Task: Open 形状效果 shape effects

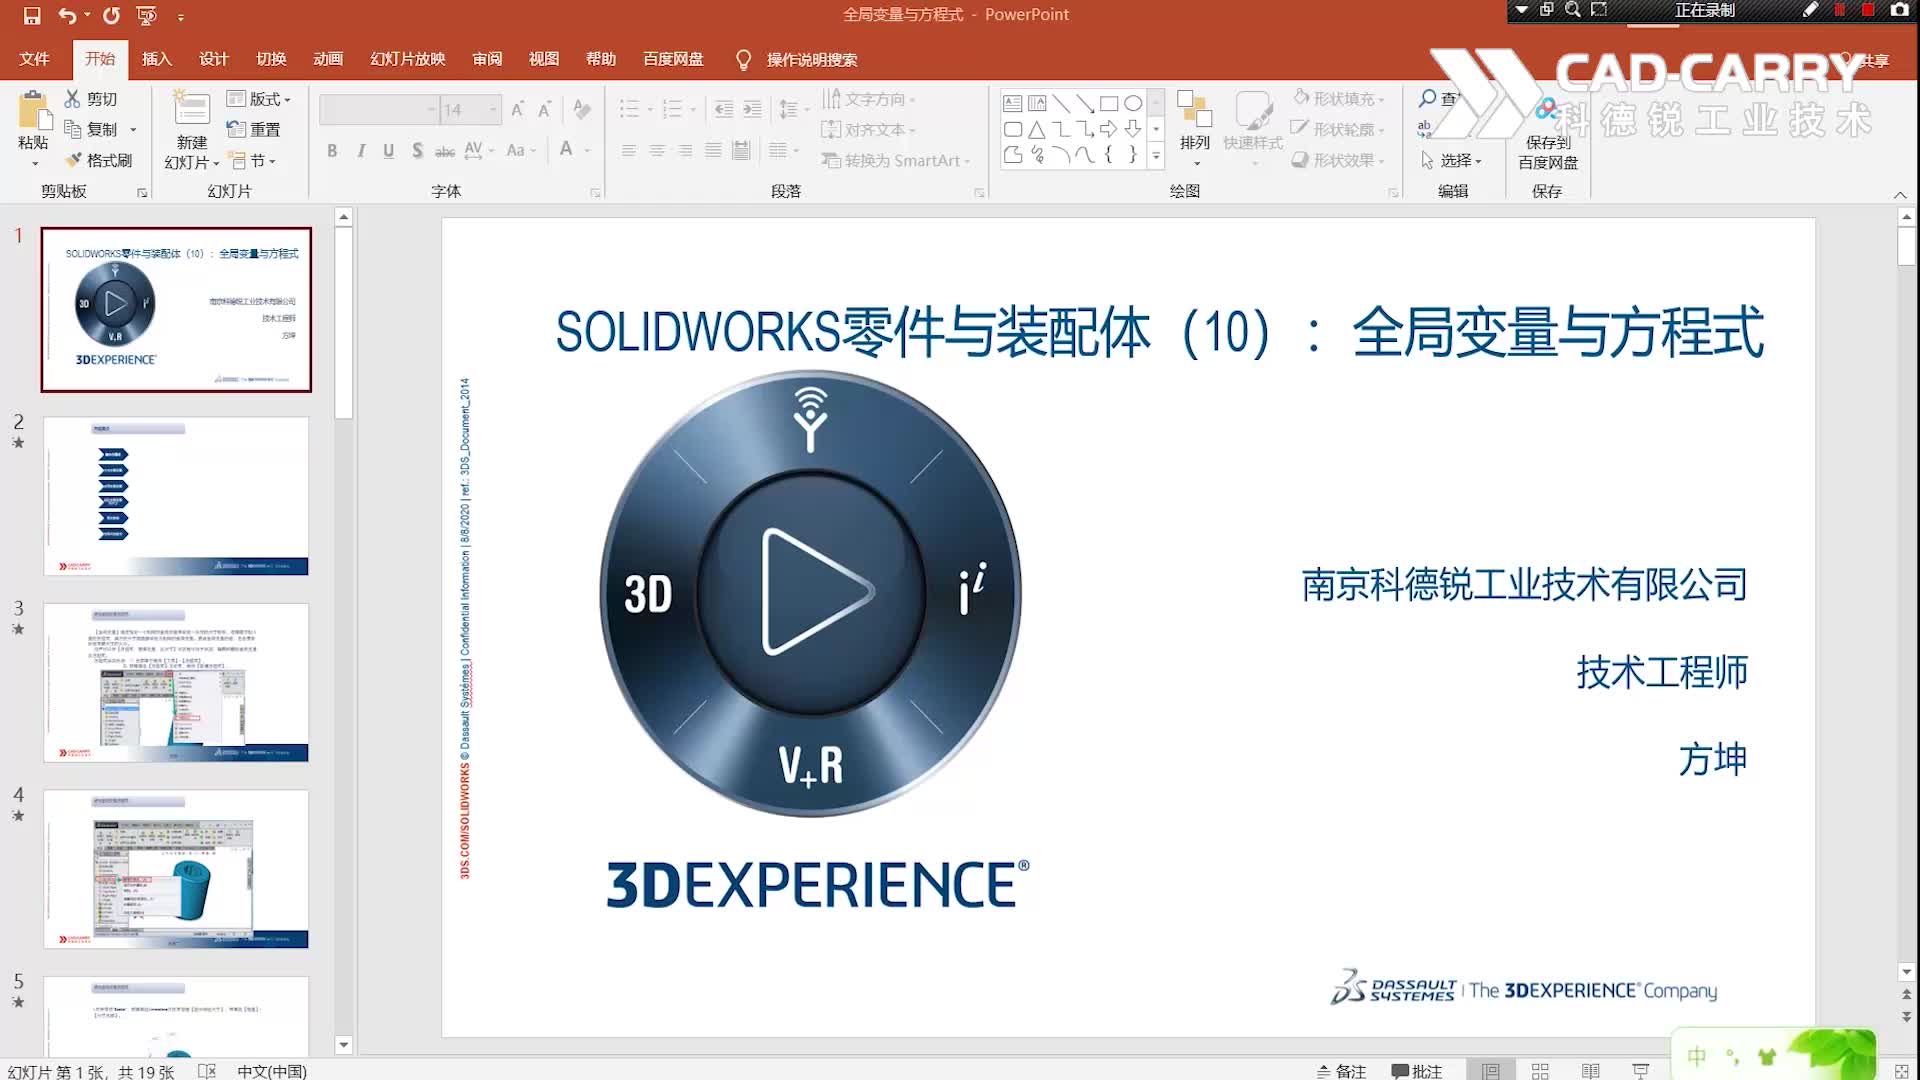Action: [x=1339, y=160]
